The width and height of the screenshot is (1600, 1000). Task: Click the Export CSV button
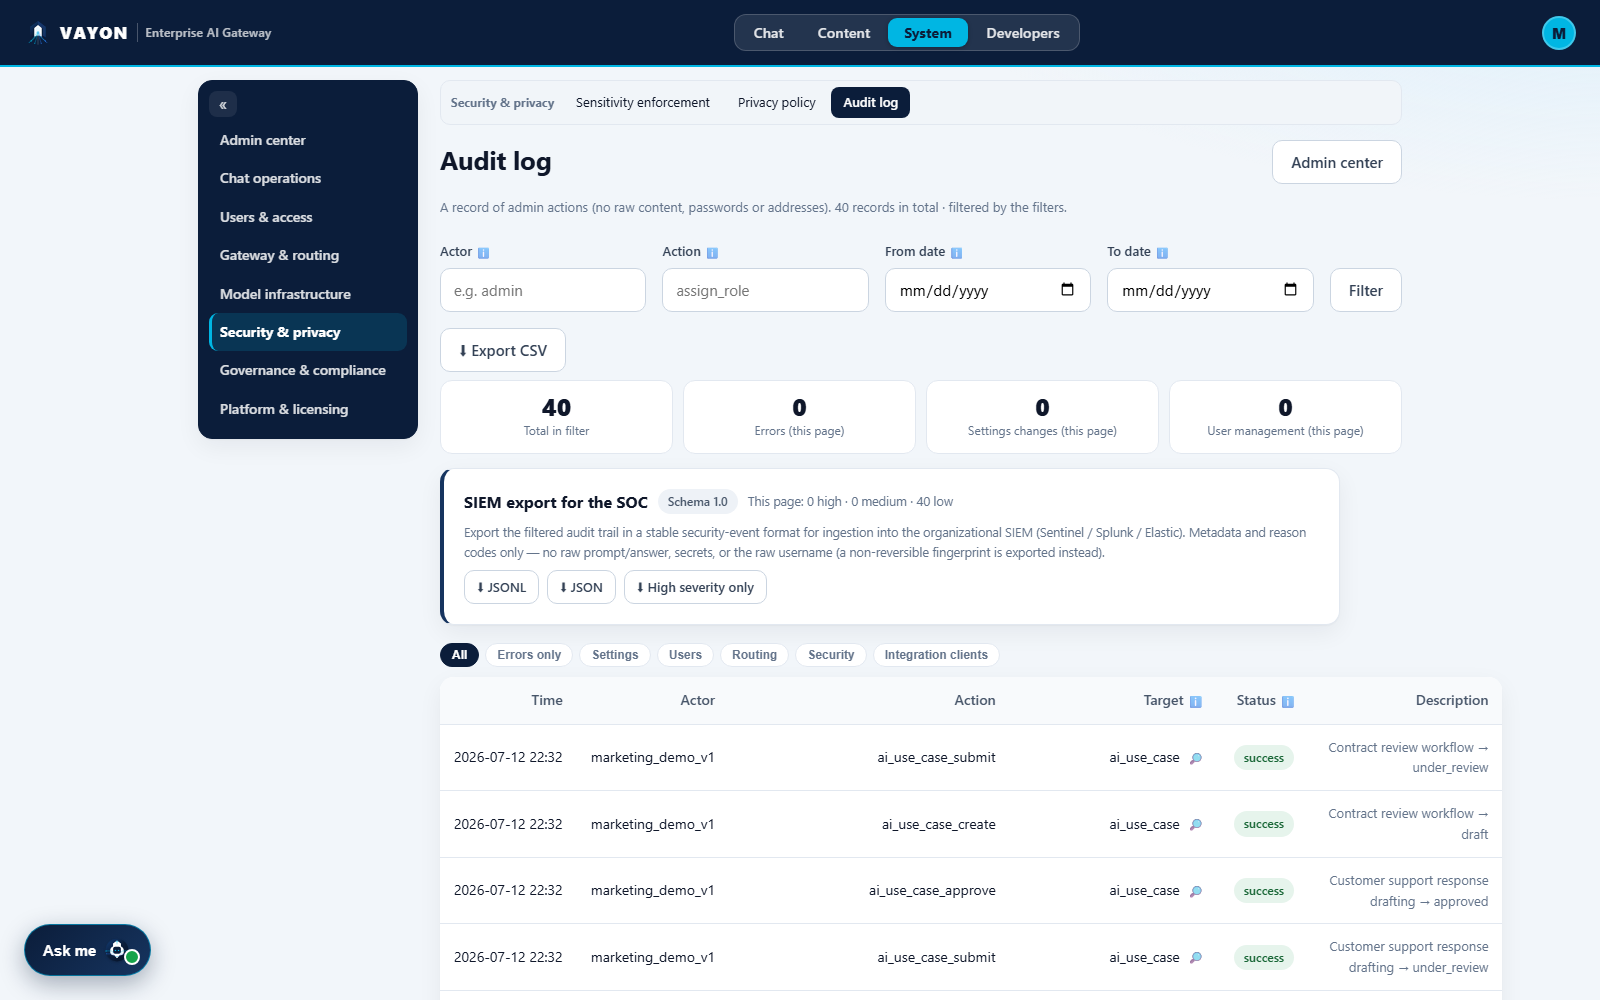(503, 351)
